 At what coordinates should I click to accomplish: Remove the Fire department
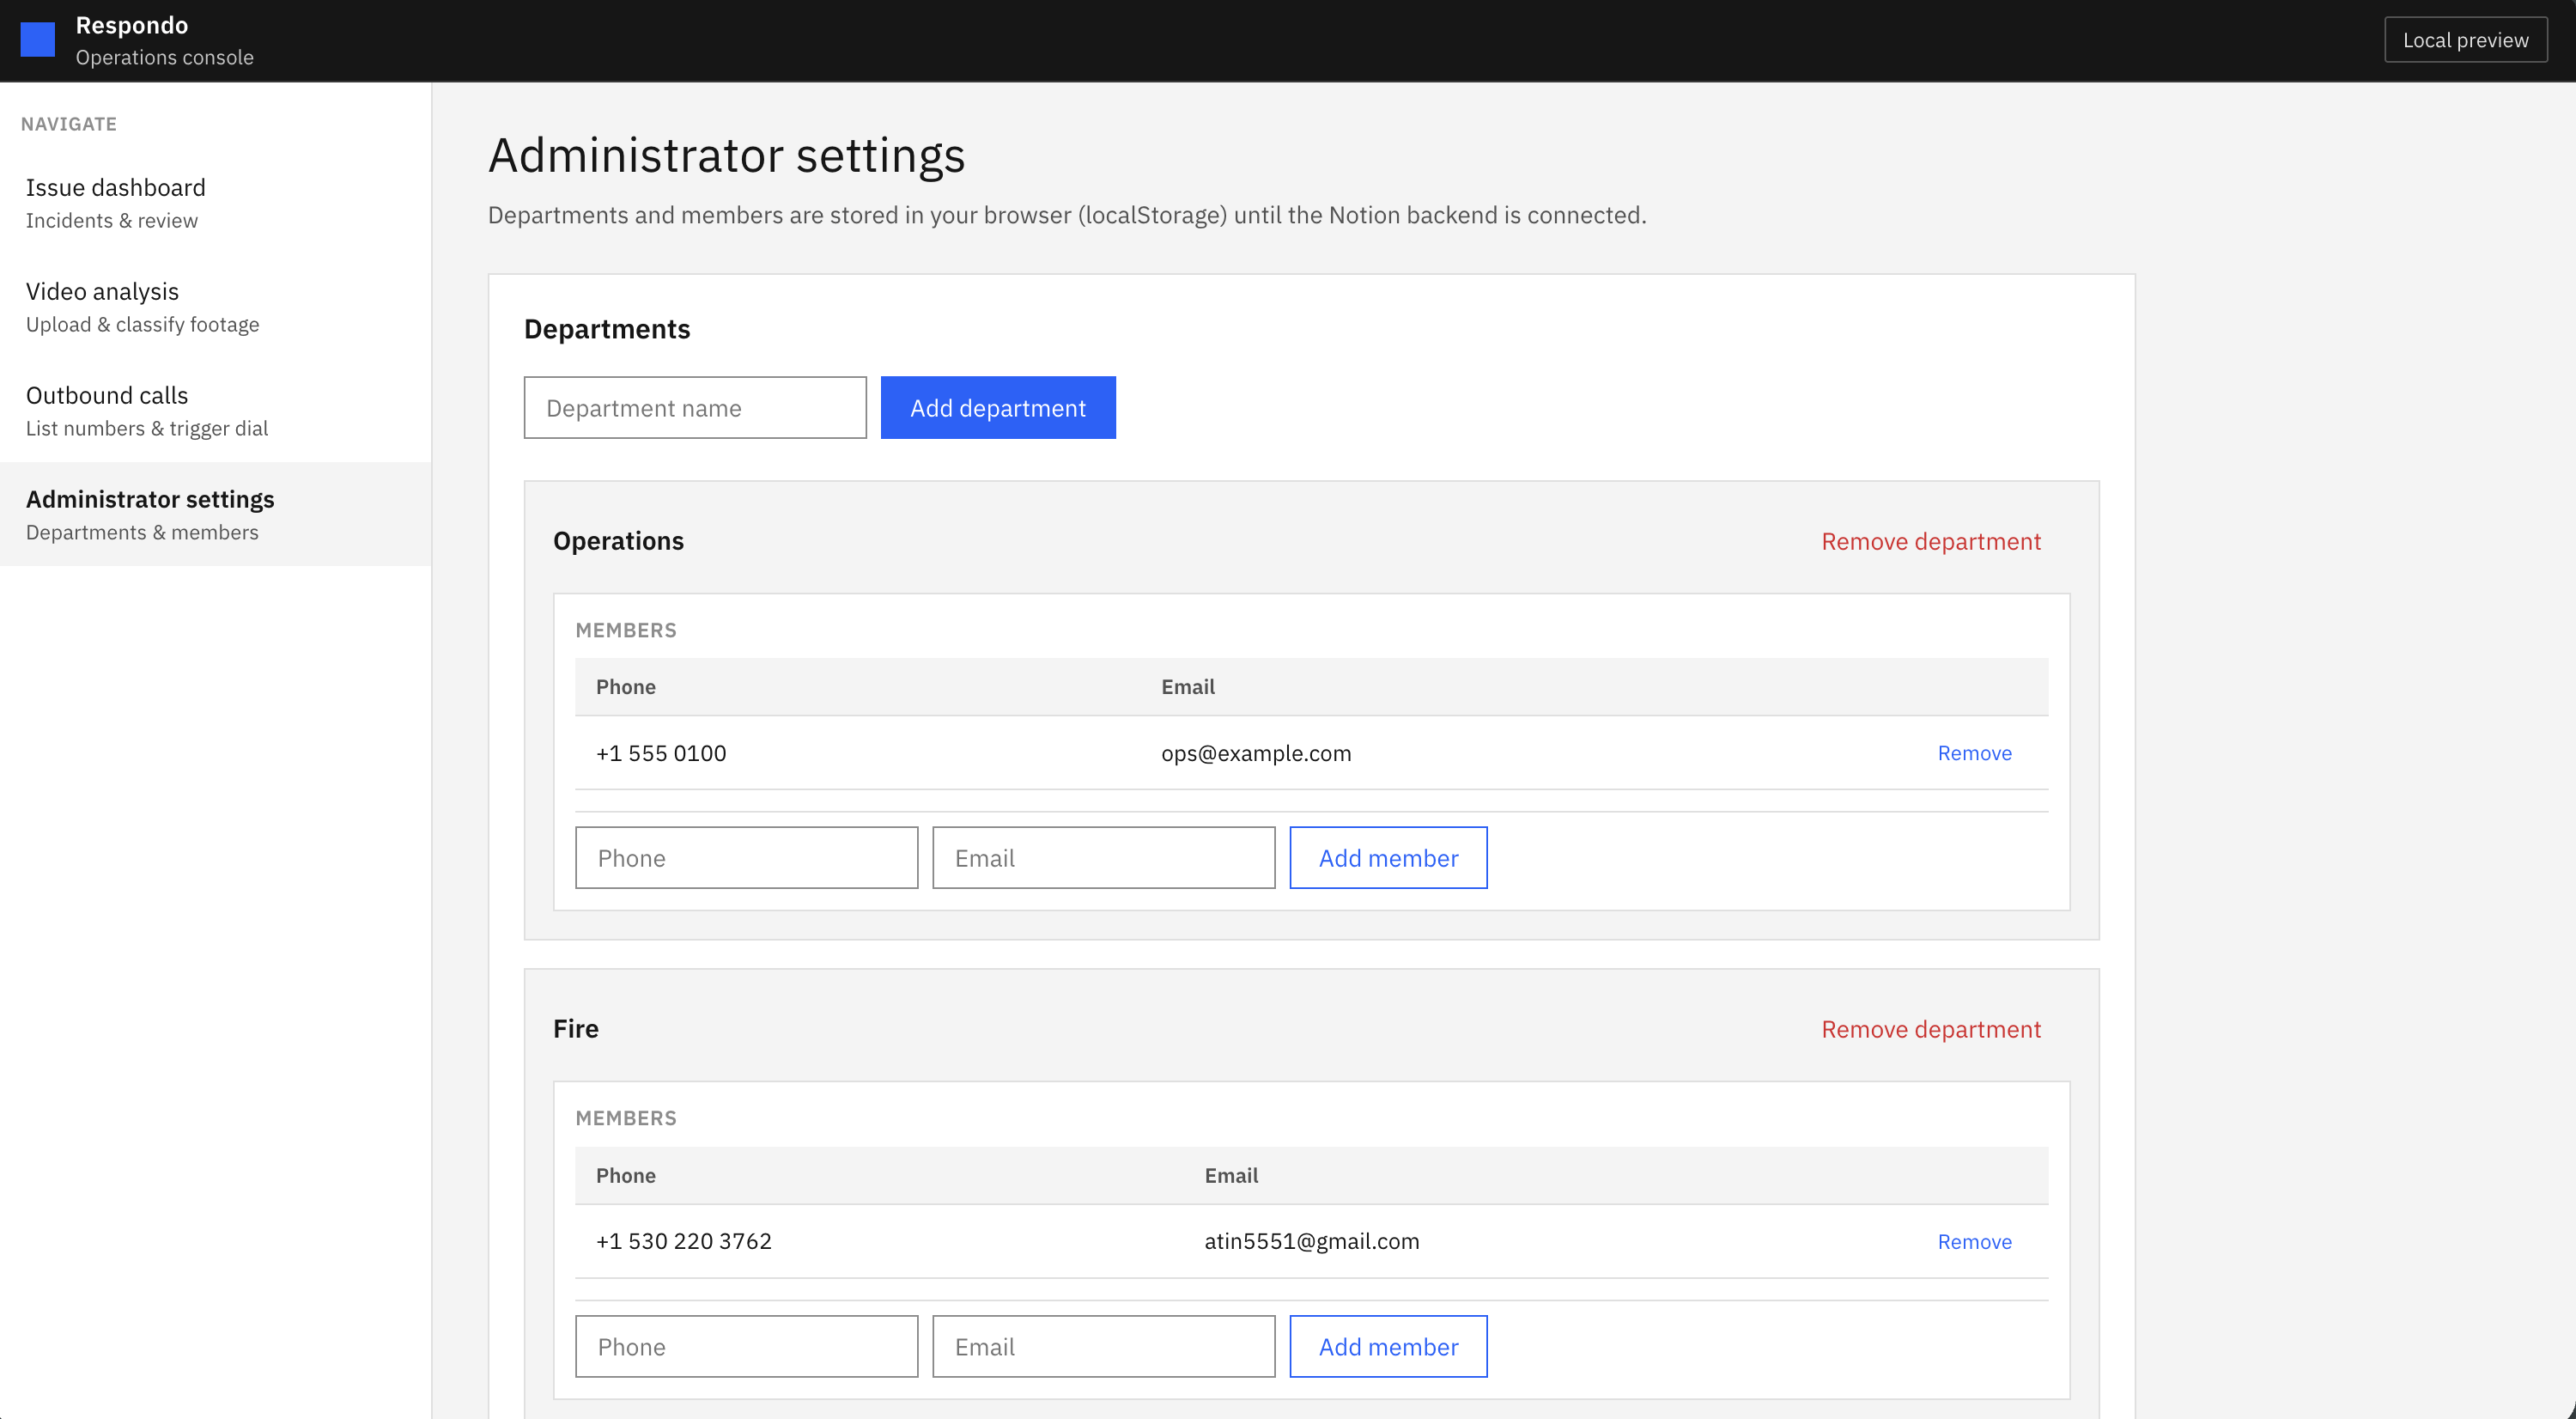1930,1029
